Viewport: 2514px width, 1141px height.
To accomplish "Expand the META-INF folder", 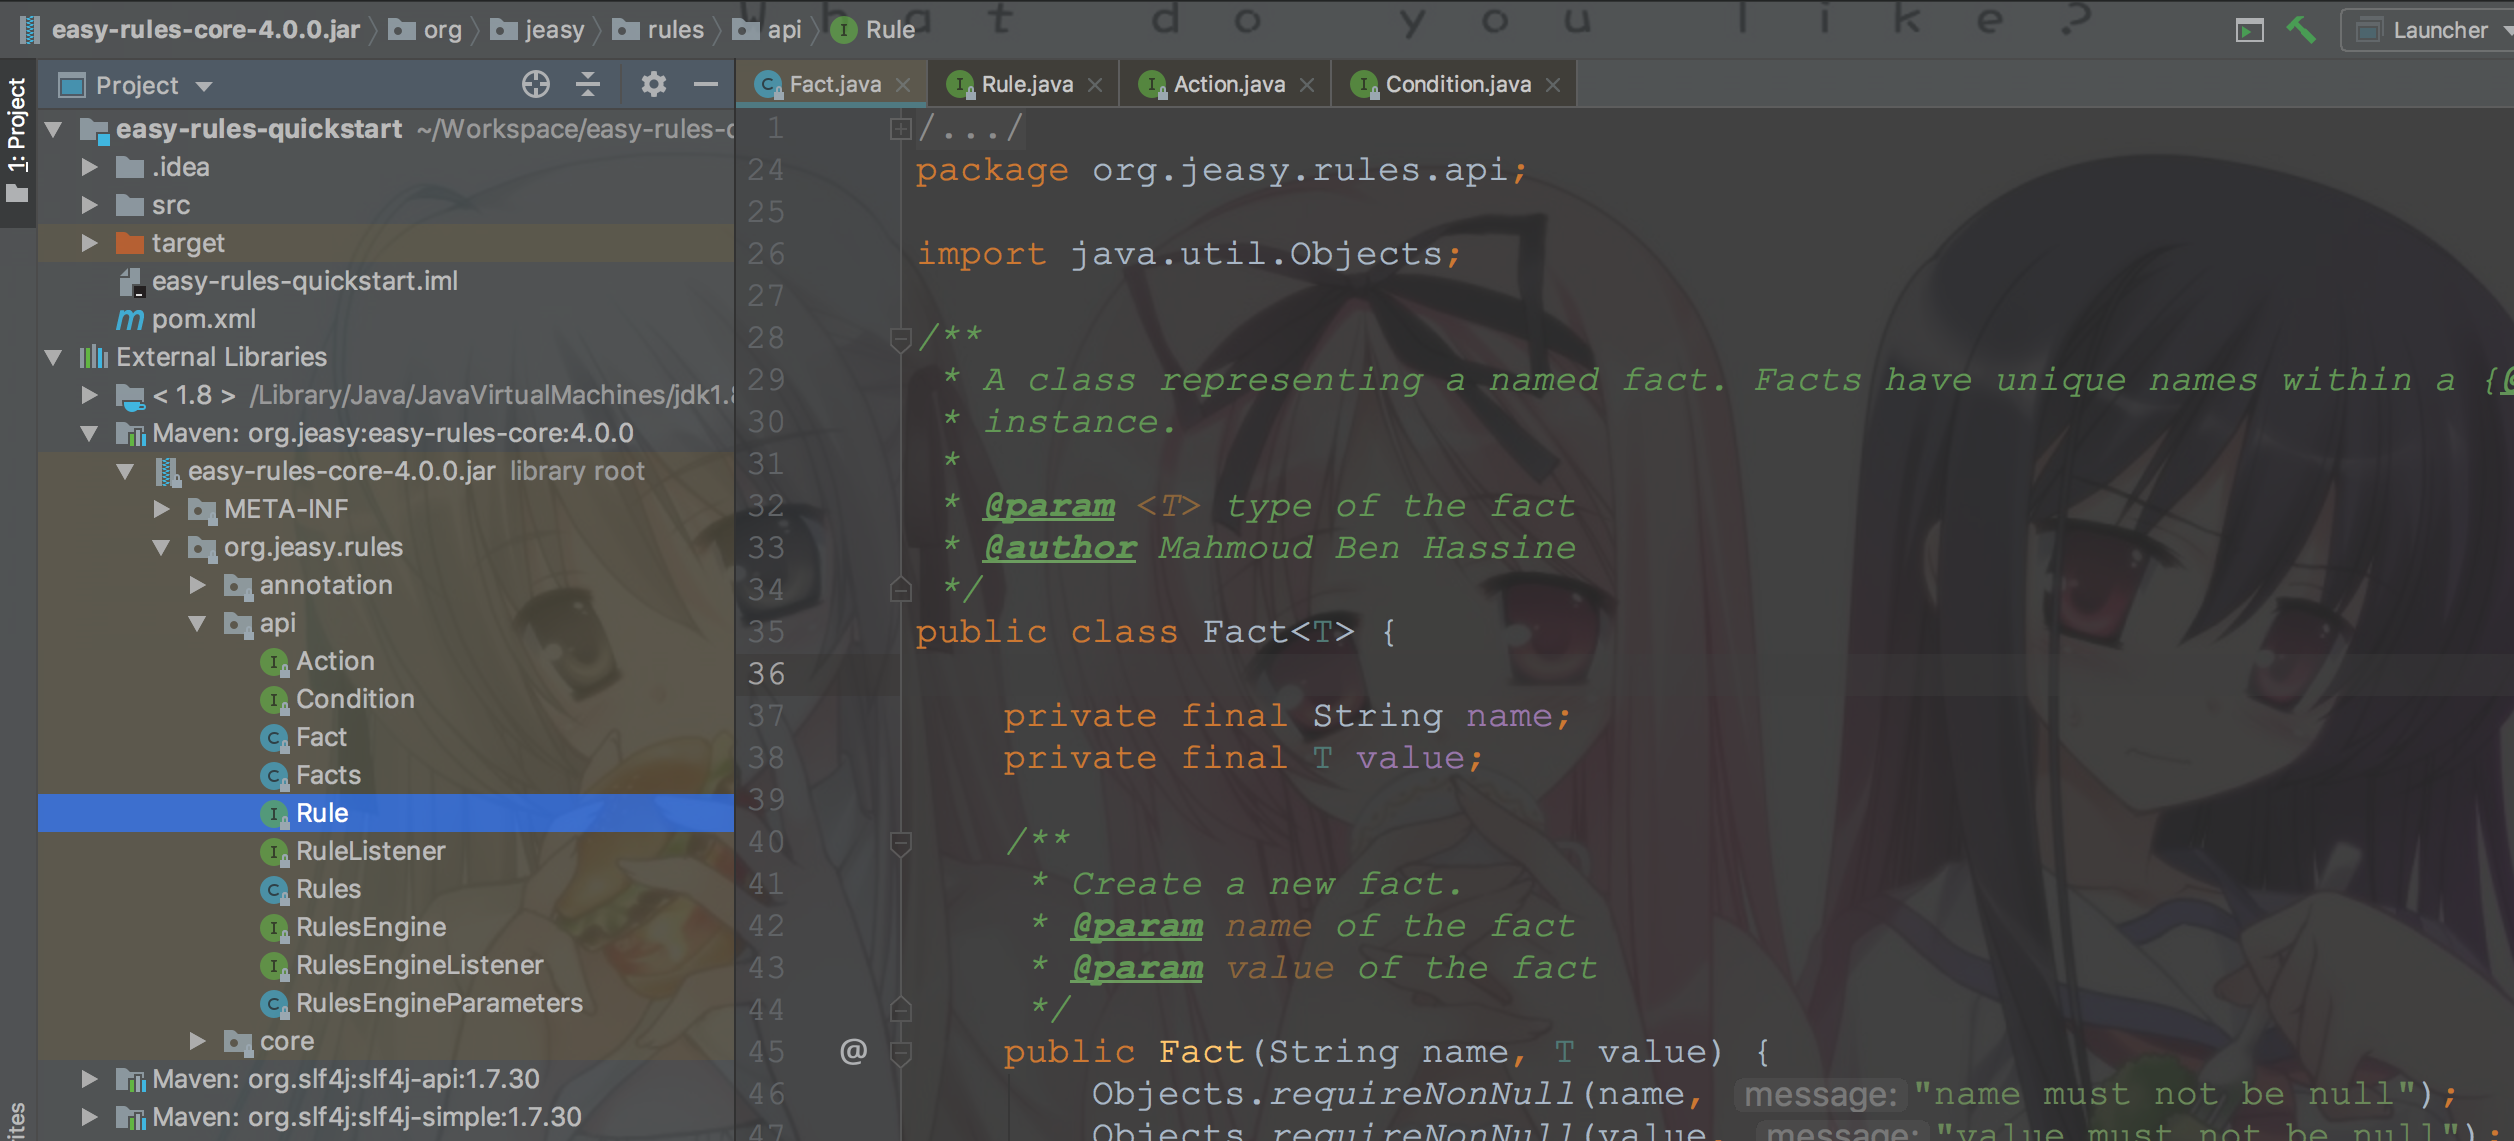I will point(161,509).
